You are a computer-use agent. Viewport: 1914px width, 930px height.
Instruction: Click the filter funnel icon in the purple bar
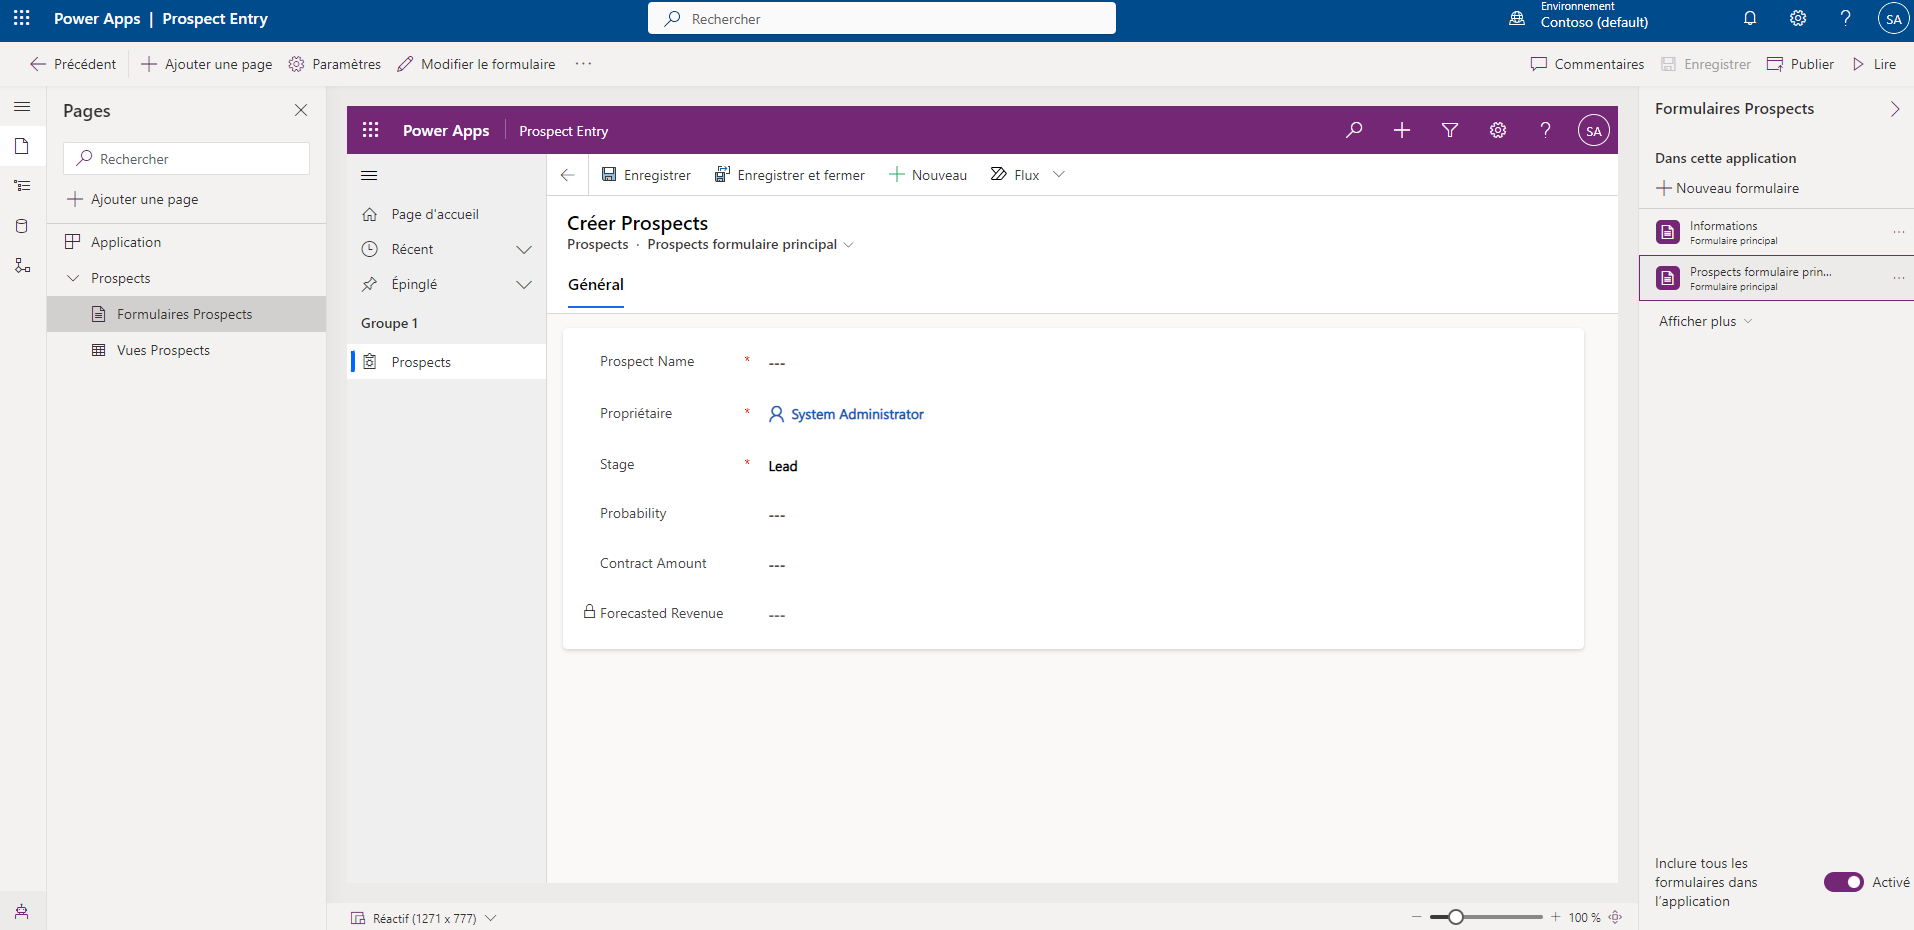click(1450, 130)
